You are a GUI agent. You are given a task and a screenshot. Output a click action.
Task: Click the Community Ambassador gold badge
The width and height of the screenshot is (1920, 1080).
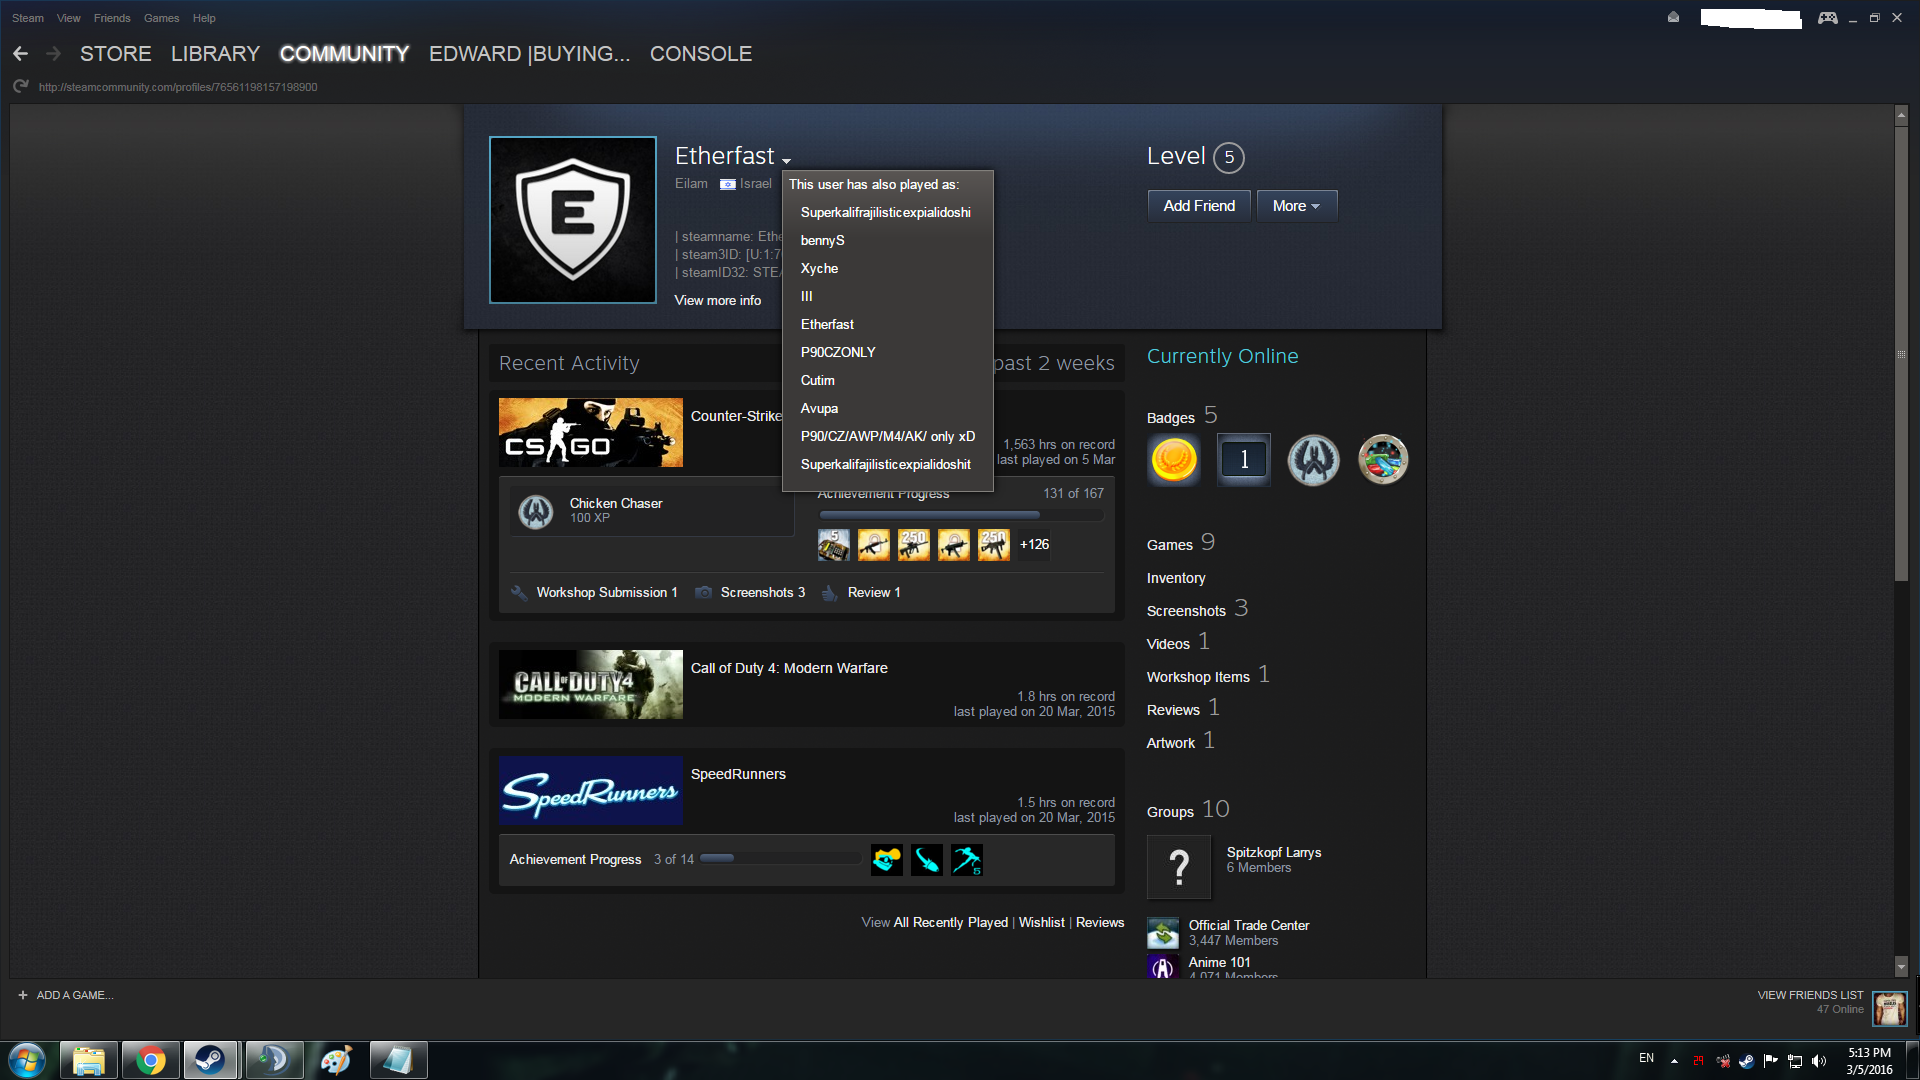1174,460
